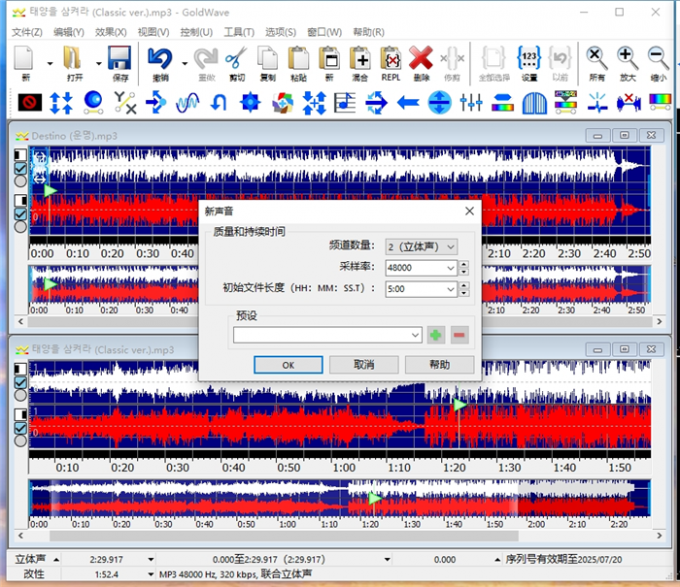Click the green plus add preset button

pos(436,335)
